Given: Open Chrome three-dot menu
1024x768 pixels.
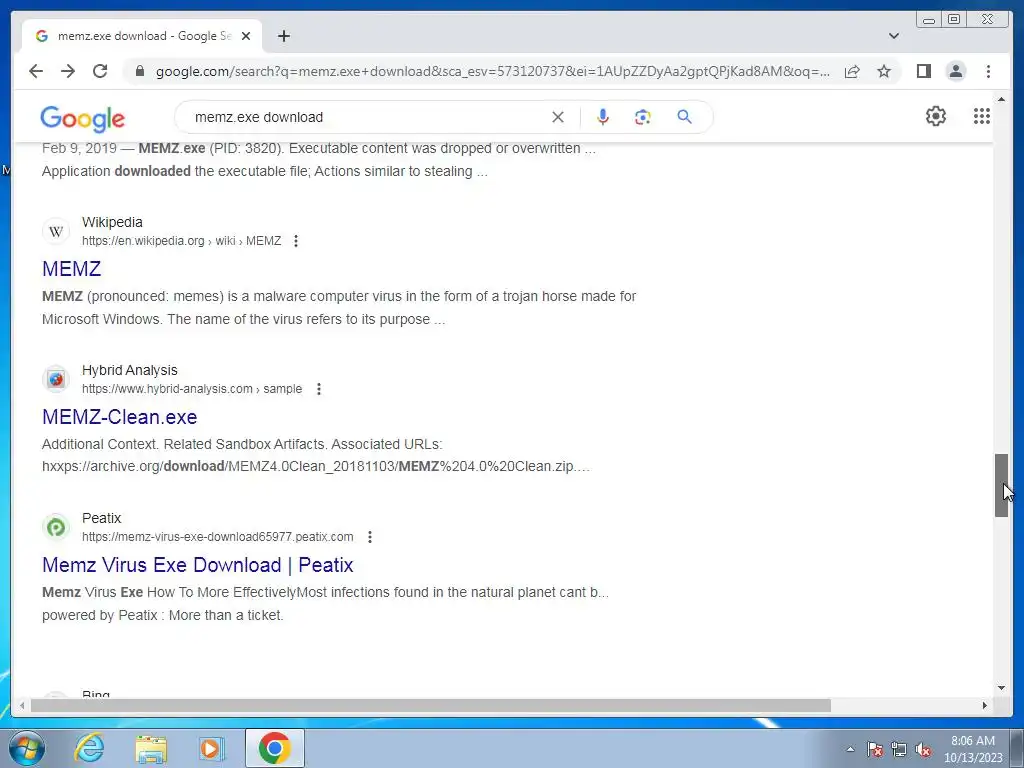Looking at the screenshot, I should pyautogui.click(x=988, y=71).
